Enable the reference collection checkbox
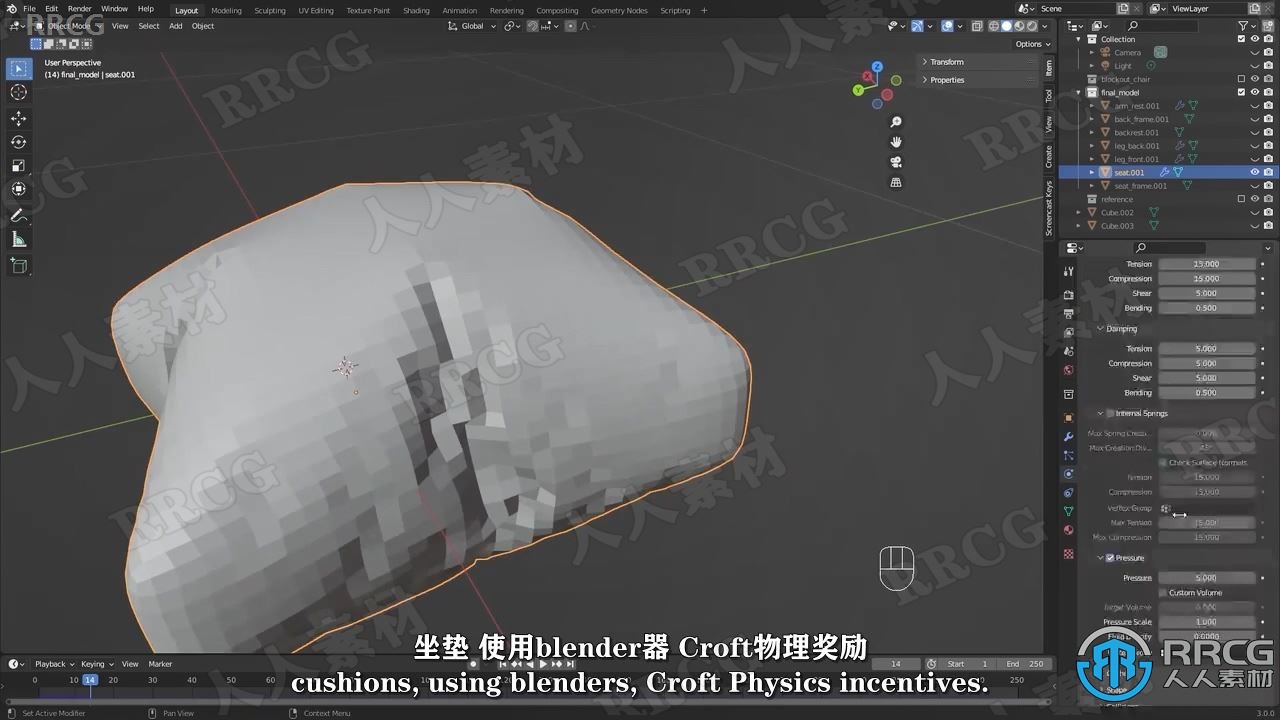The height and width of the screenshot is (720, 1280). 1241,199
